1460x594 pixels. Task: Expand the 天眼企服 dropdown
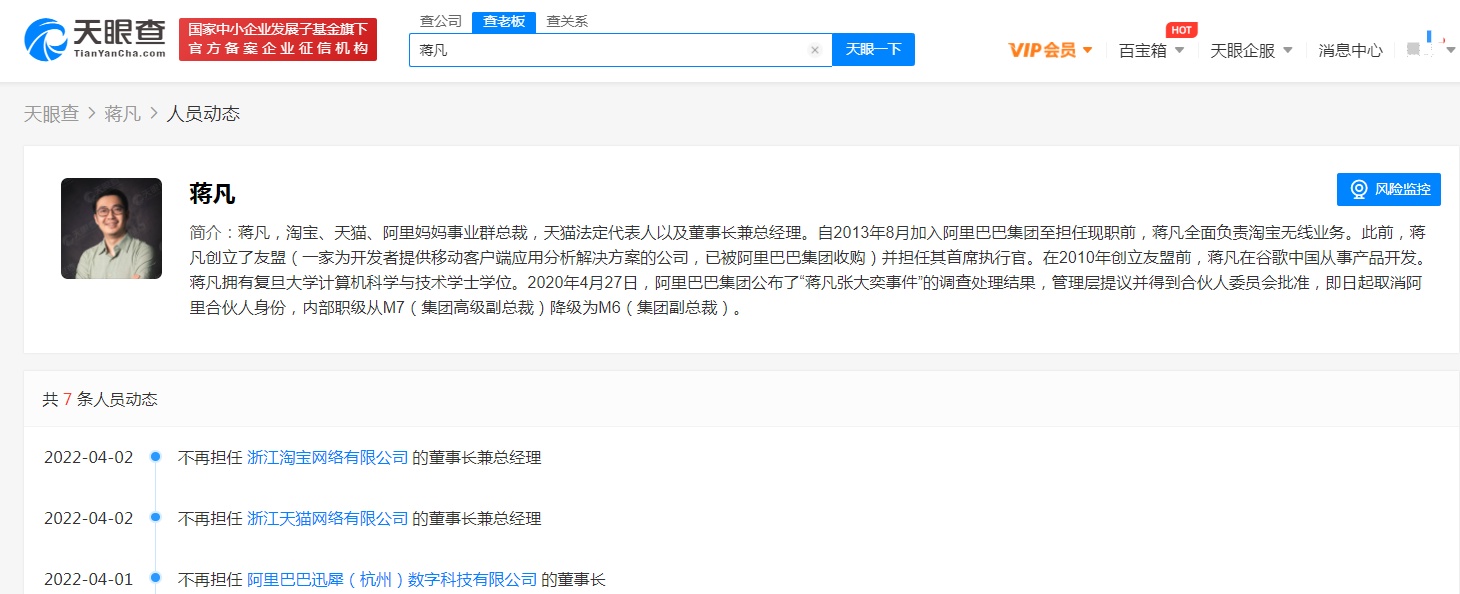(1252, 50)
